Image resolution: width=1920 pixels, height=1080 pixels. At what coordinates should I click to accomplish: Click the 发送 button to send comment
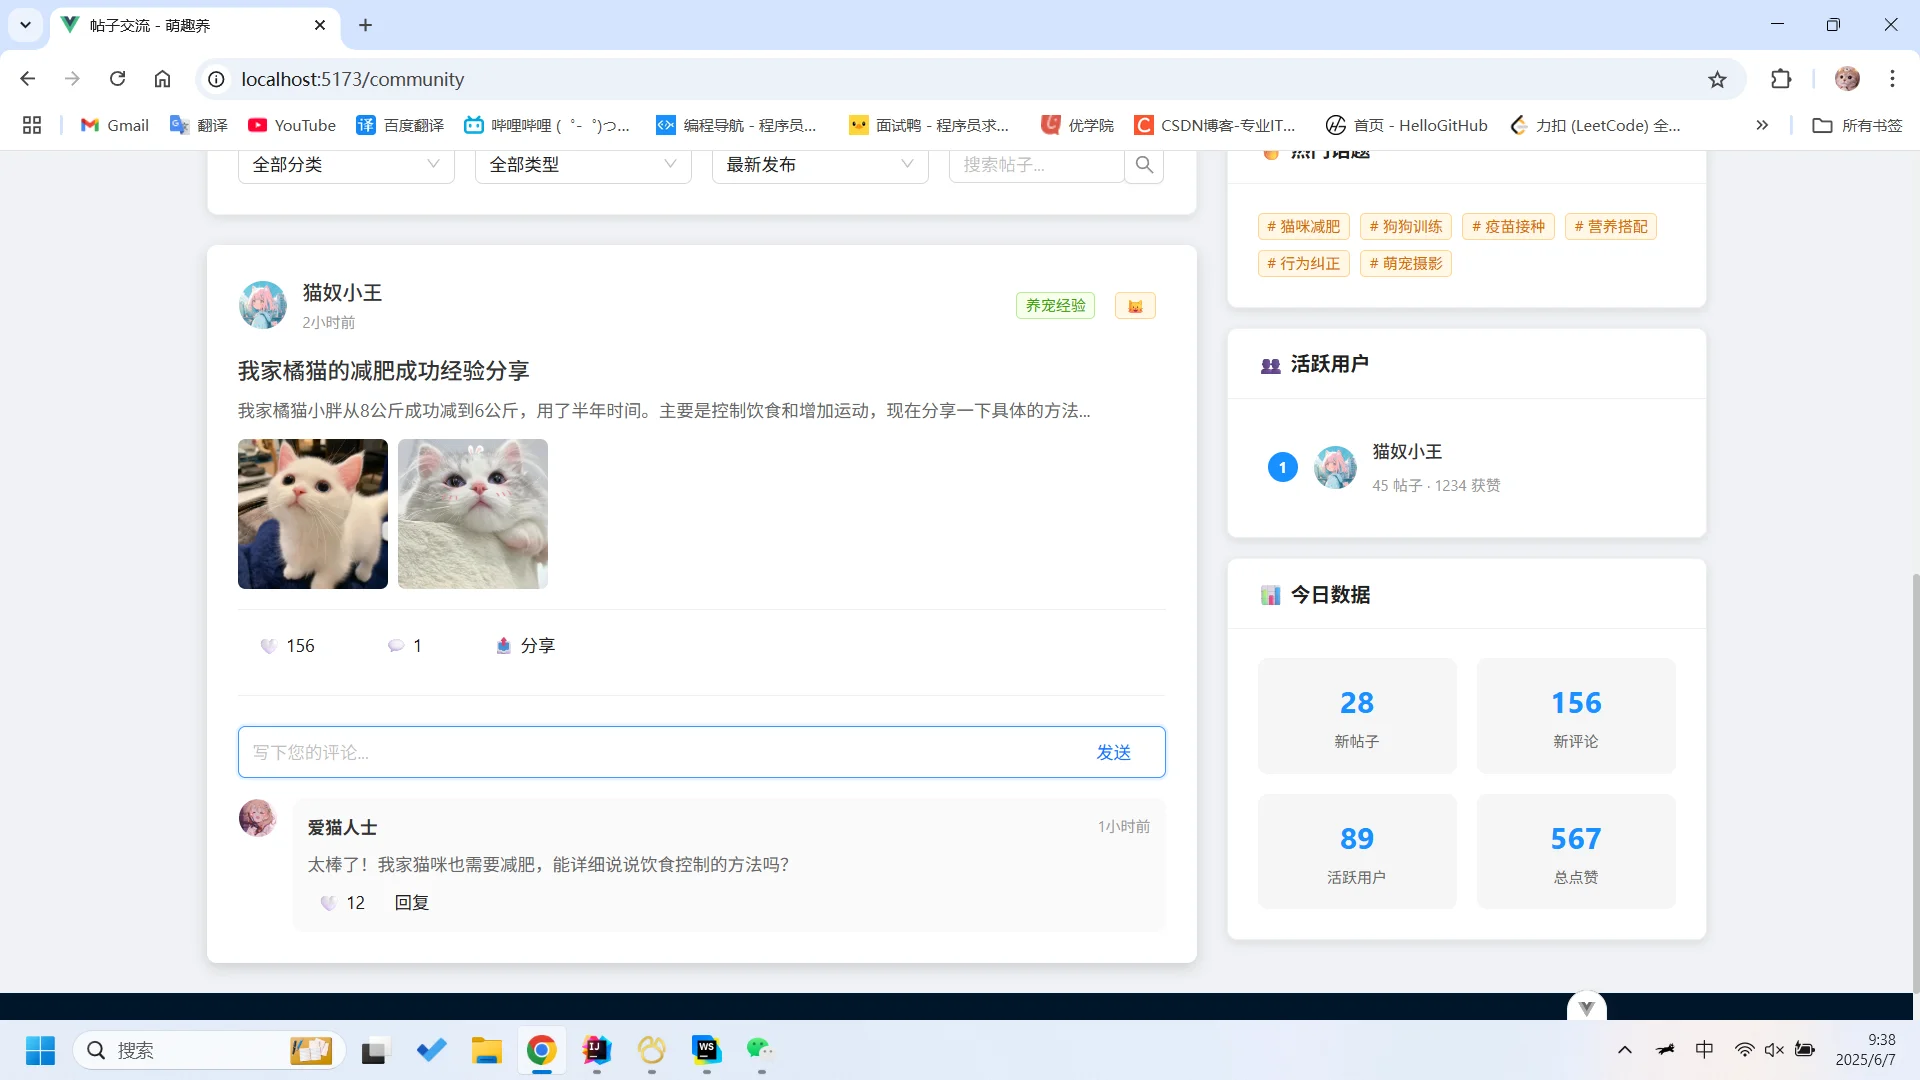coord(1113,752)
